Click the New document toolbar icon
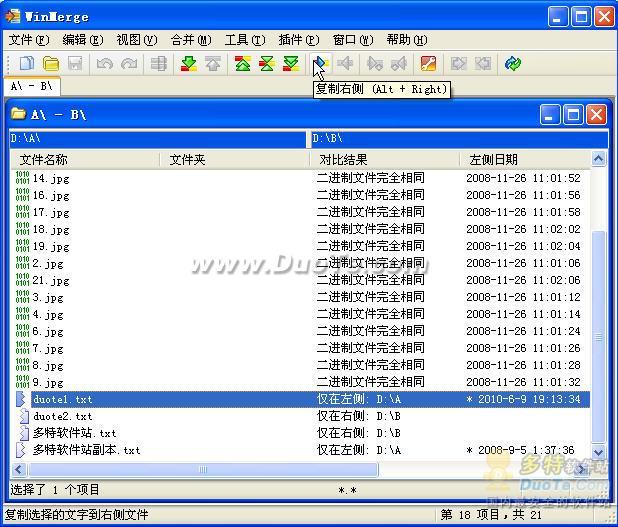Screen dimensions: 618x527 click(x=26, y=63)
